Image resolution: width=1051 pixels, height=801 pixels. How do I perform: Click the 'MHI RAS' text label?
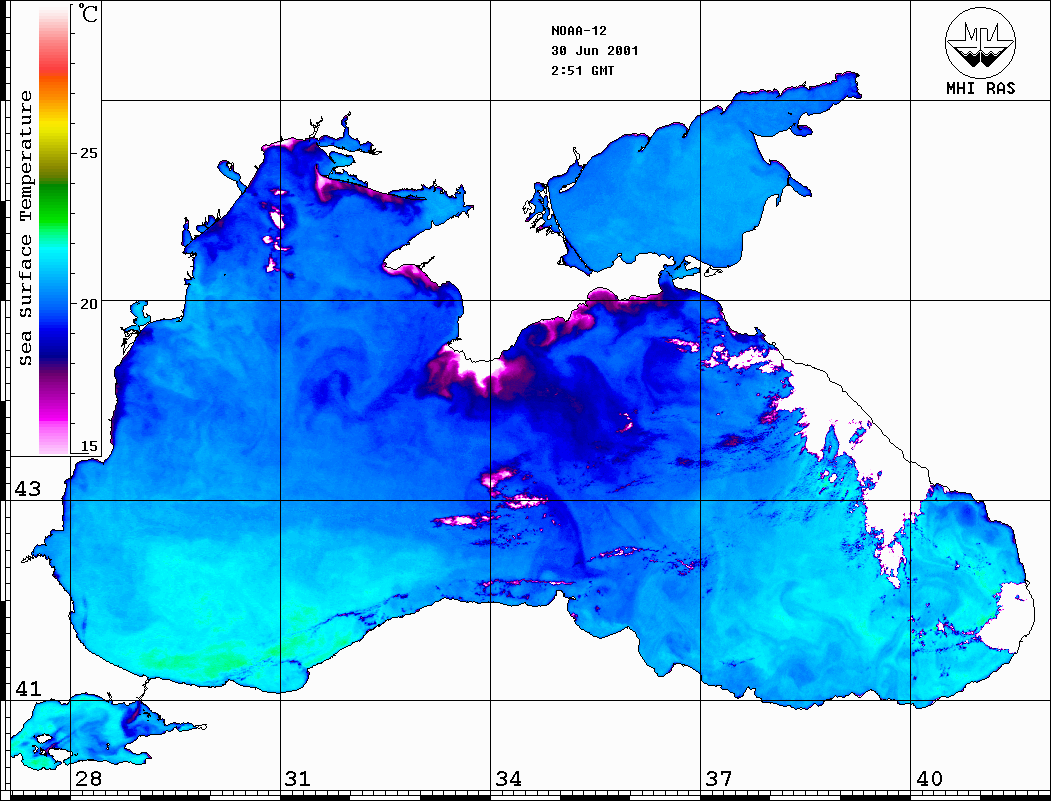point(981,88)
